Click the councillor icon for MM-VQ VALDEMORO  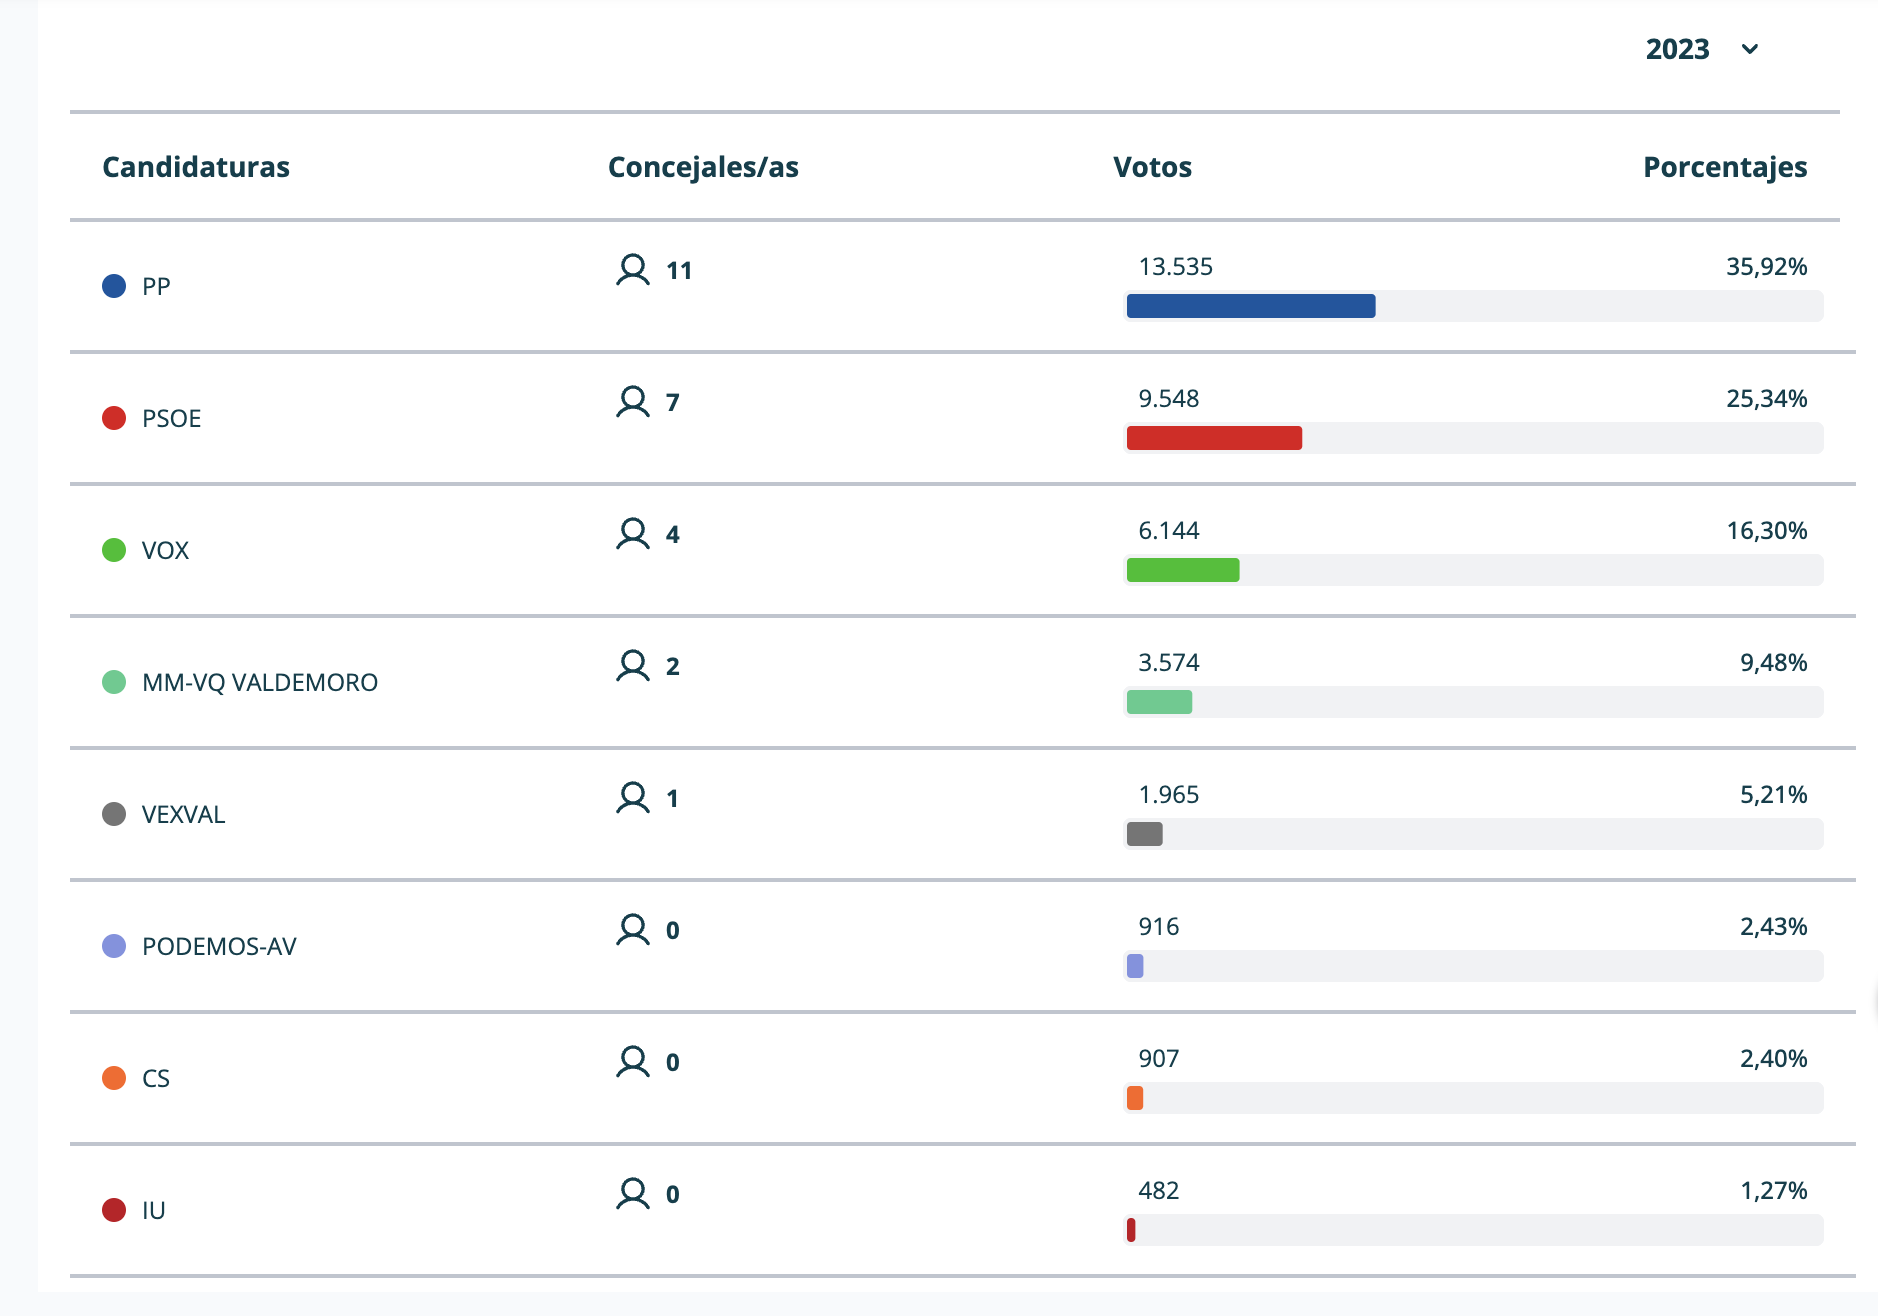click(x=632, y=666)
